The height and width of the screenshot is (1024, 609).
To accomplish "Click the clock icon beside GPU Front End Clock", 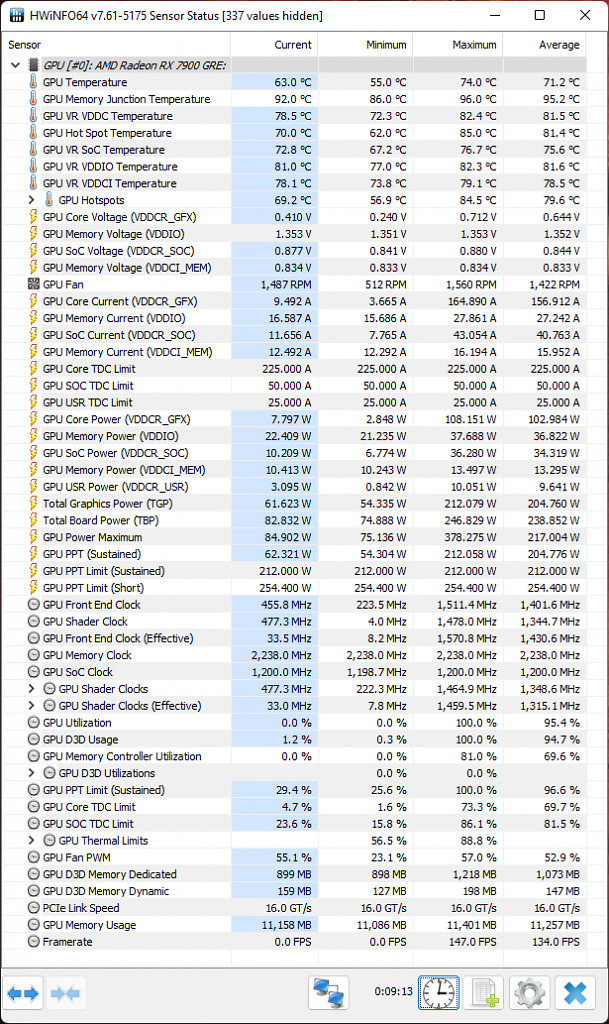I will (33, 604).
